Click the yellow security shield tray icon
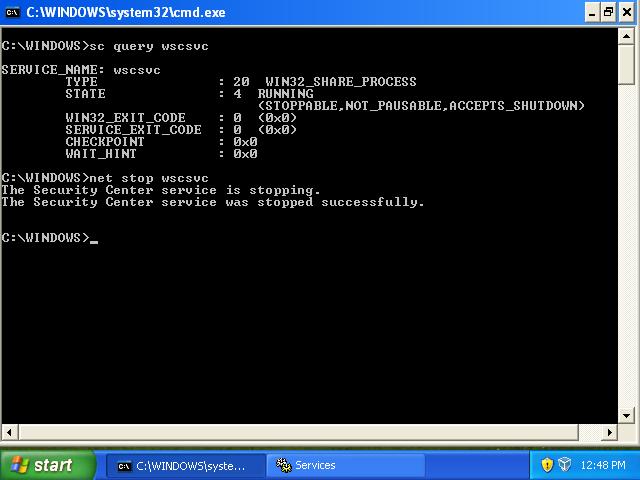 (x=547, y=464)
